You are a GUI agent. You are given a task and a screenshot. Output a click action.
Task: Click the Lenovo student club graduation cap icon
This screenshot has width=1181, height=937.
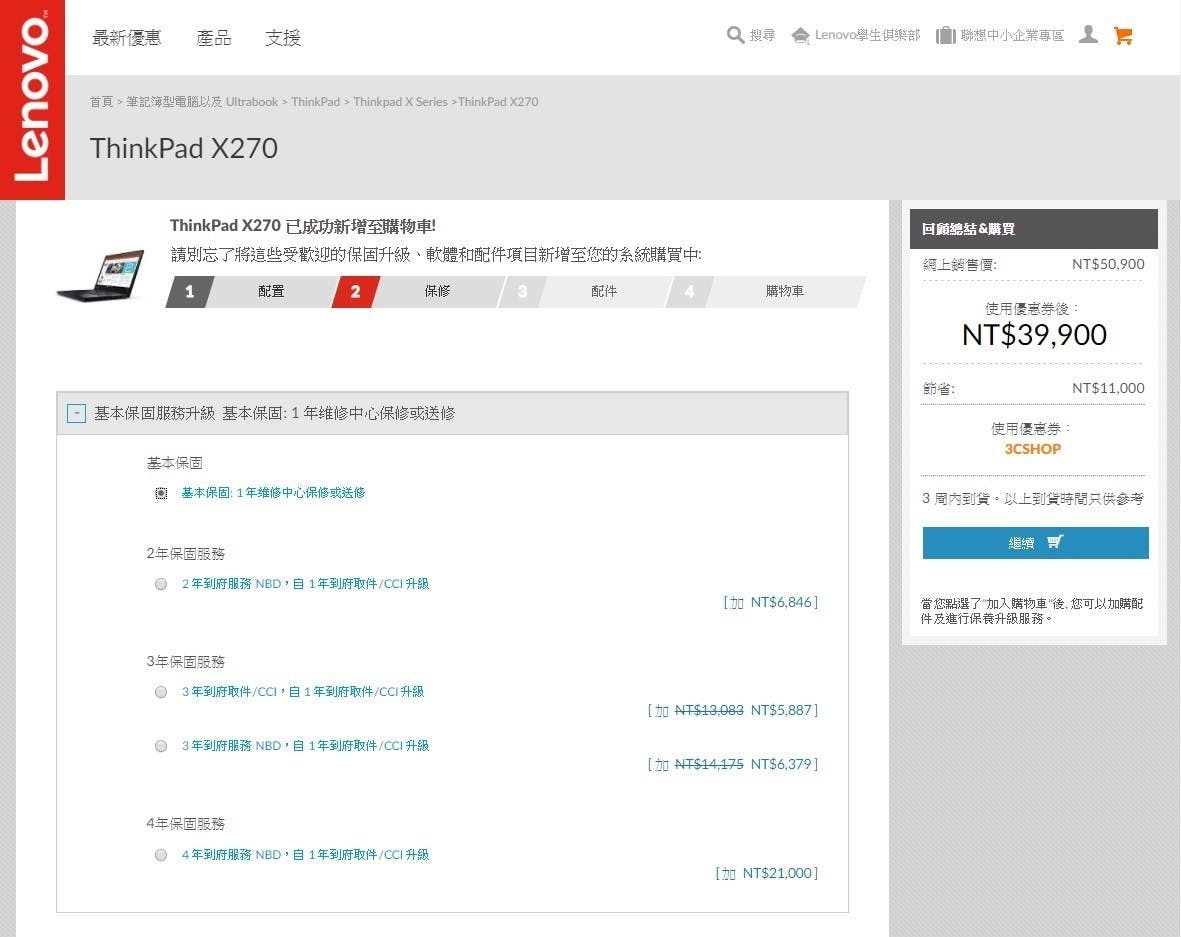coord(801,35)
